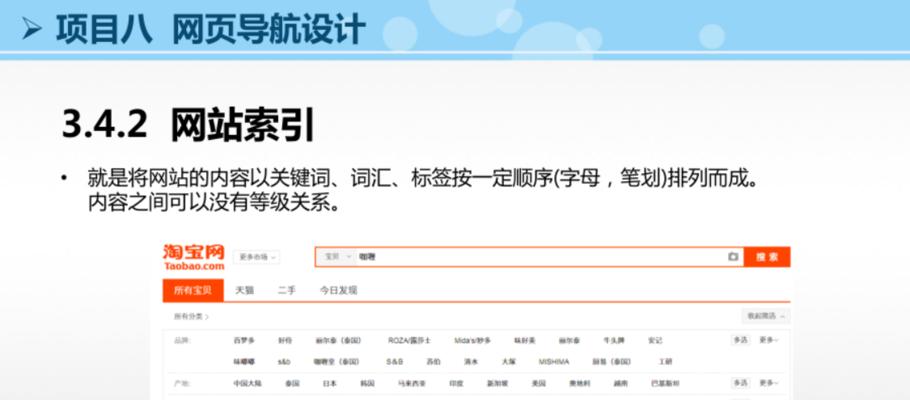The width and height of the screenshot is (910, 400).
Task: Select brand 百梦多
Action: click(x=244, y=341)
